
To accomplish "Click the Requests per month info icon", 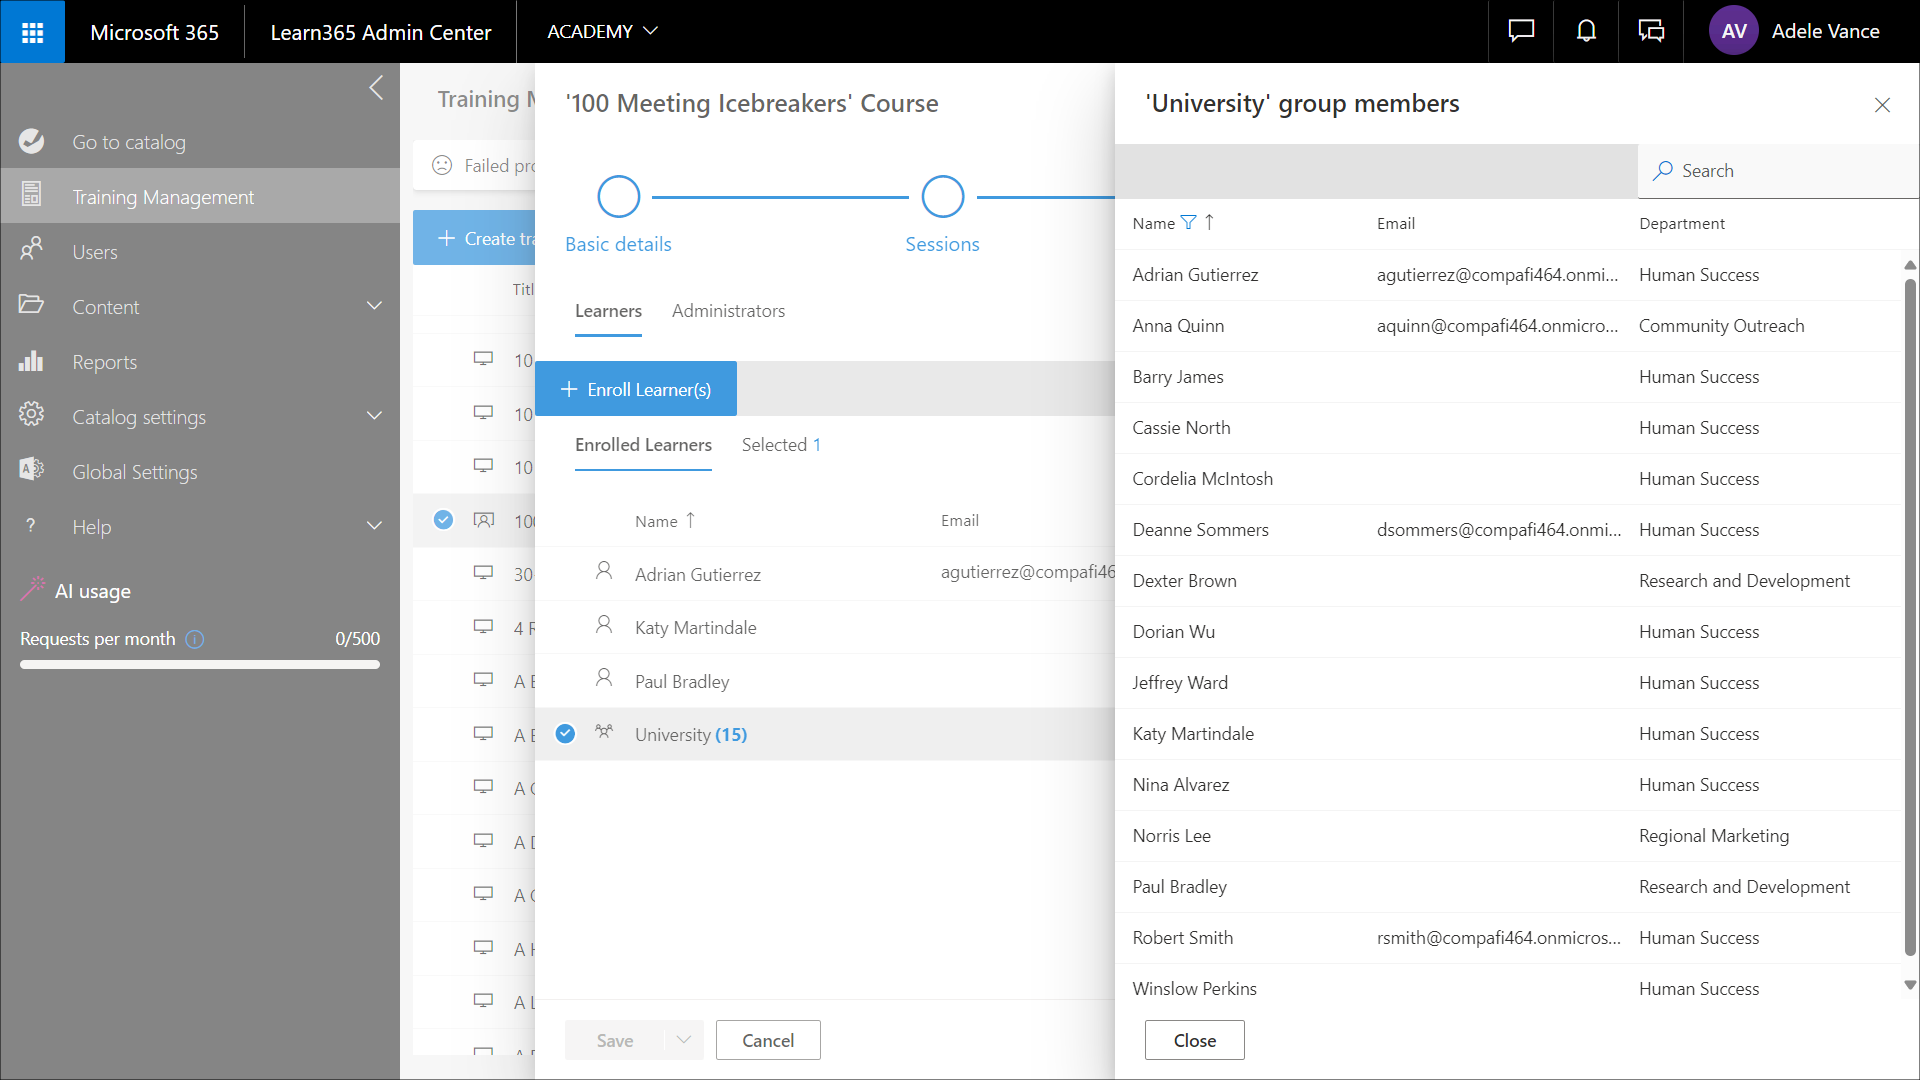I will coord(195,639).
